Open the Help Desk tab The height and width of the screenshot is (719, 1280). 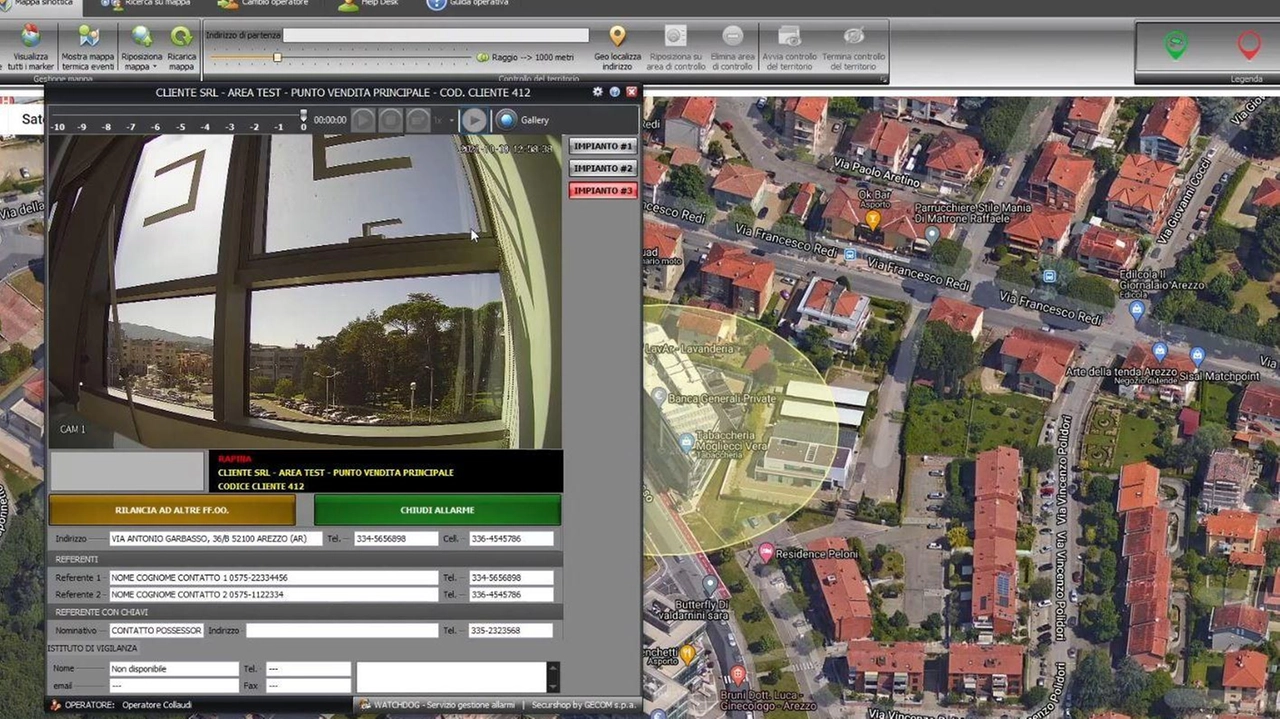pyautogui.click(x=369, y=5)
